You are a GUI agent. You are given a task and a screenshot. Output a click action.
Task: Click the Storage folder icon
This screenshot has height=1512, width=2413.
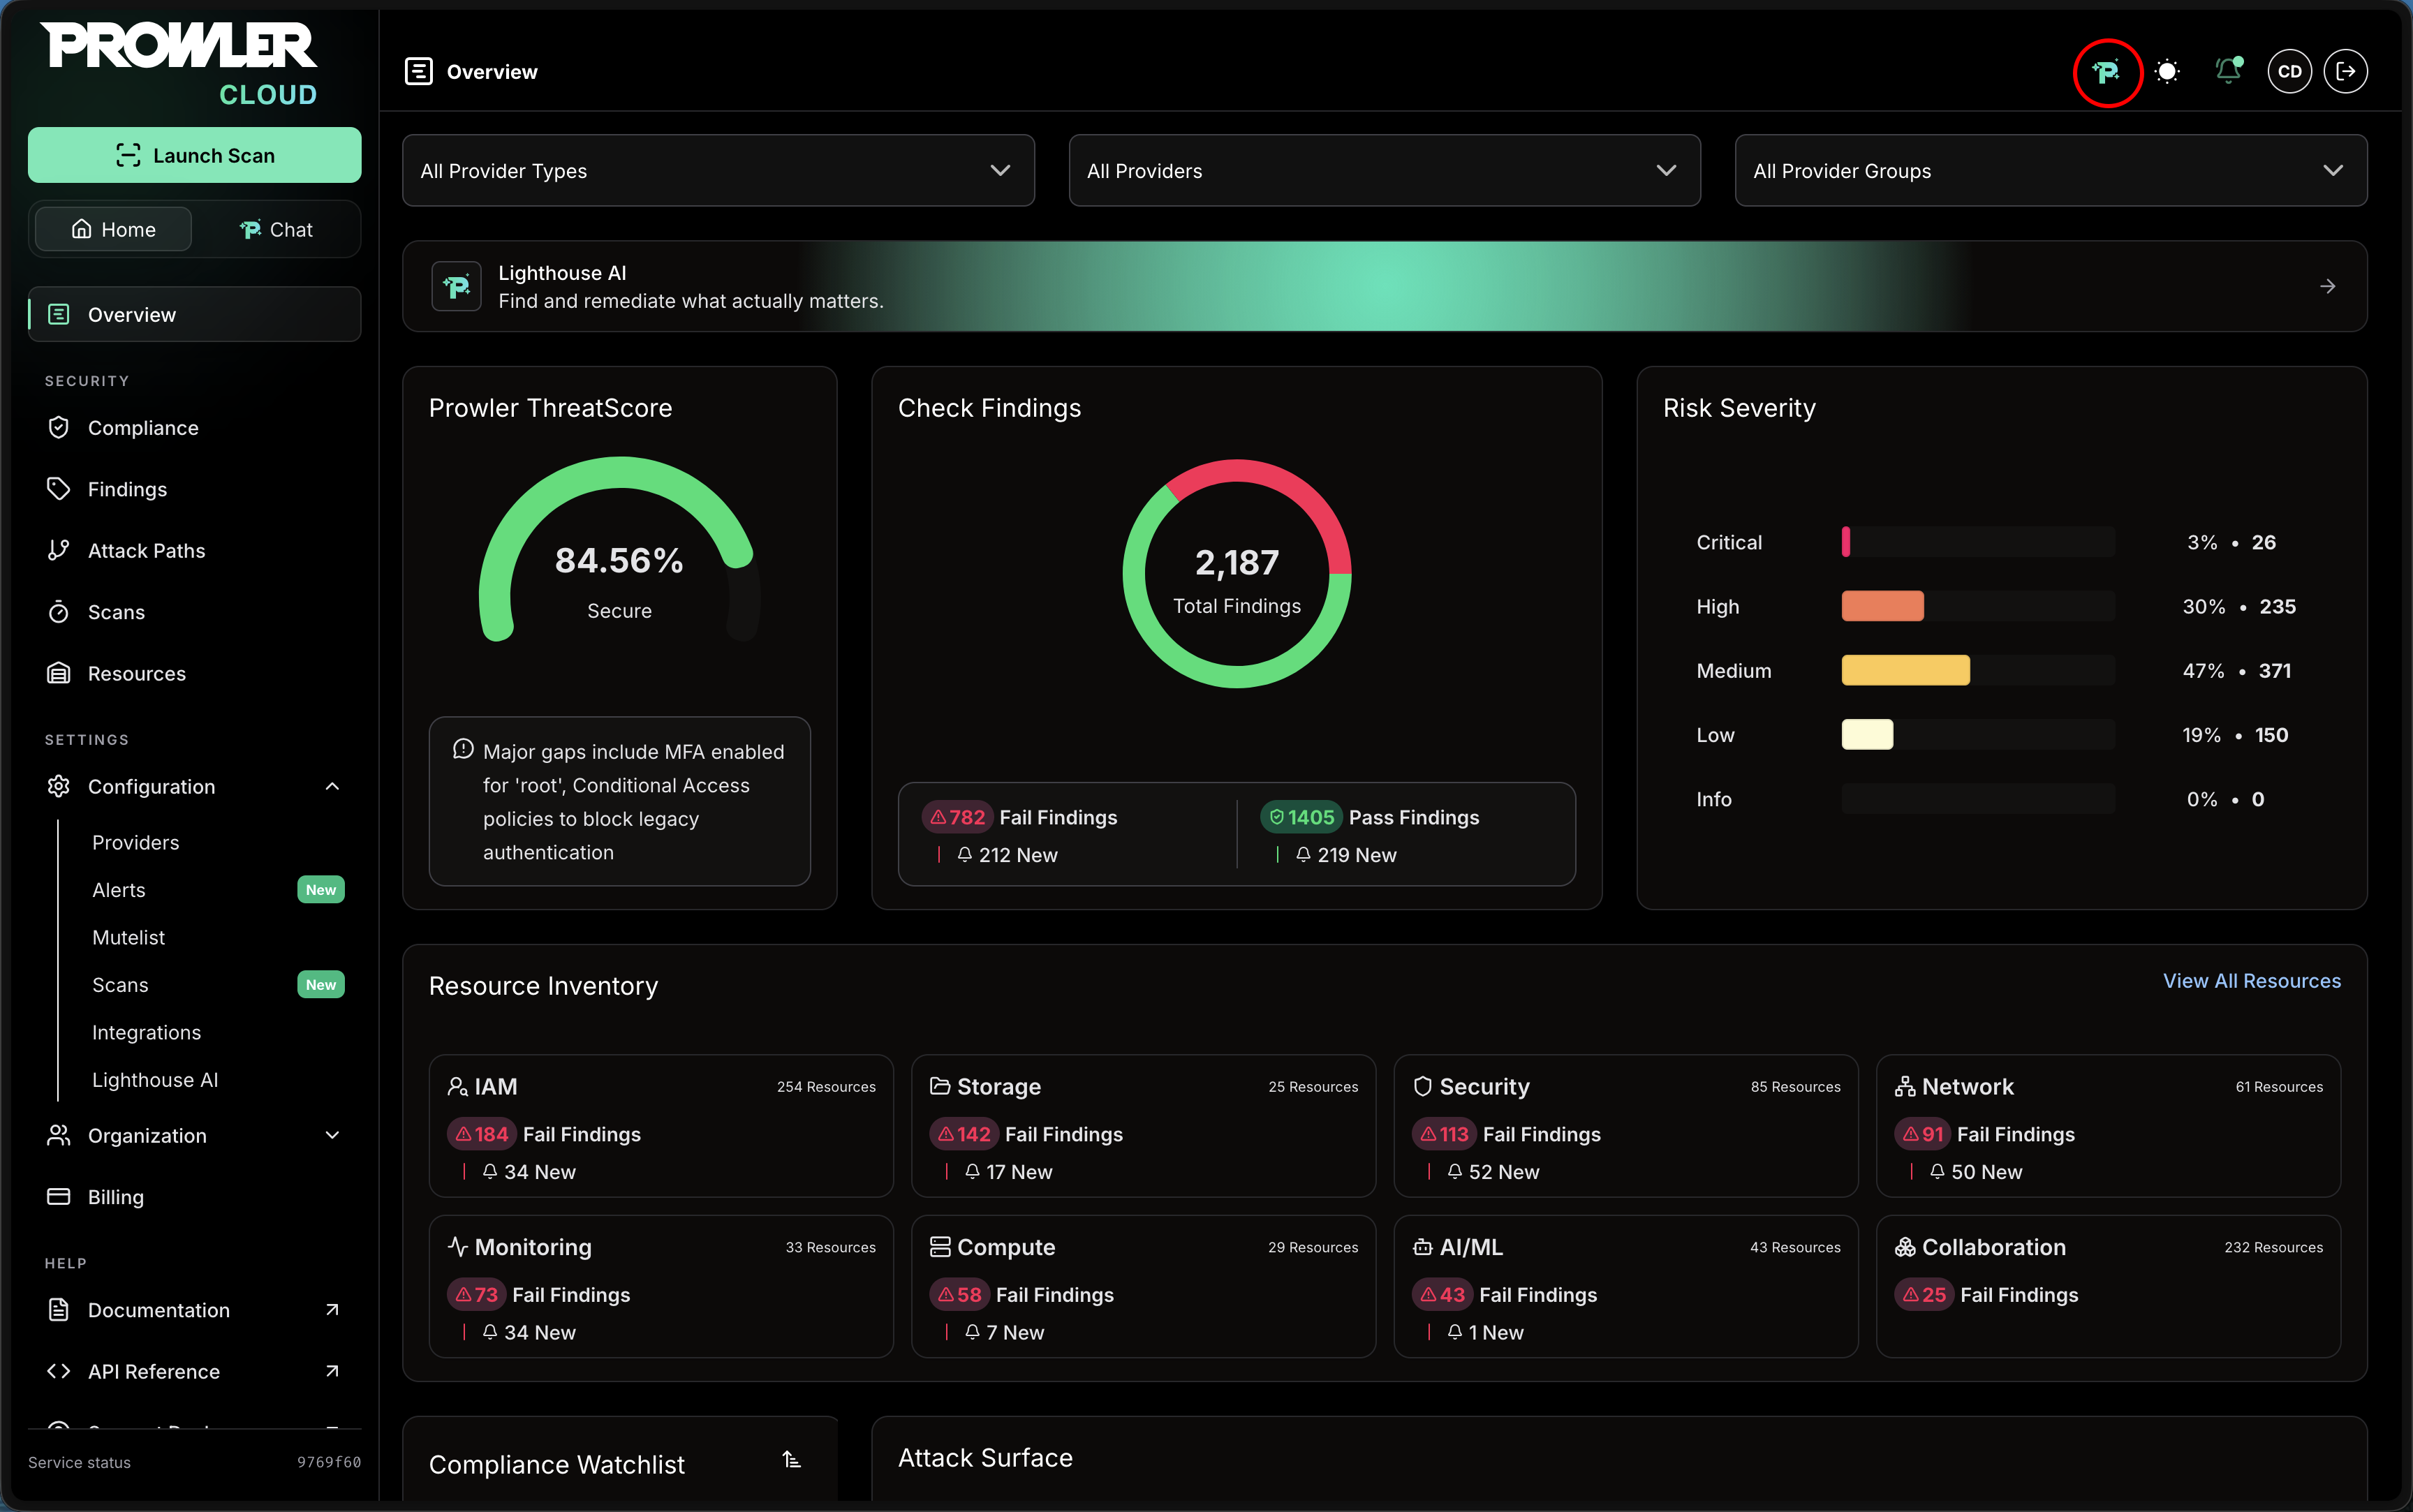point(940,1086)
